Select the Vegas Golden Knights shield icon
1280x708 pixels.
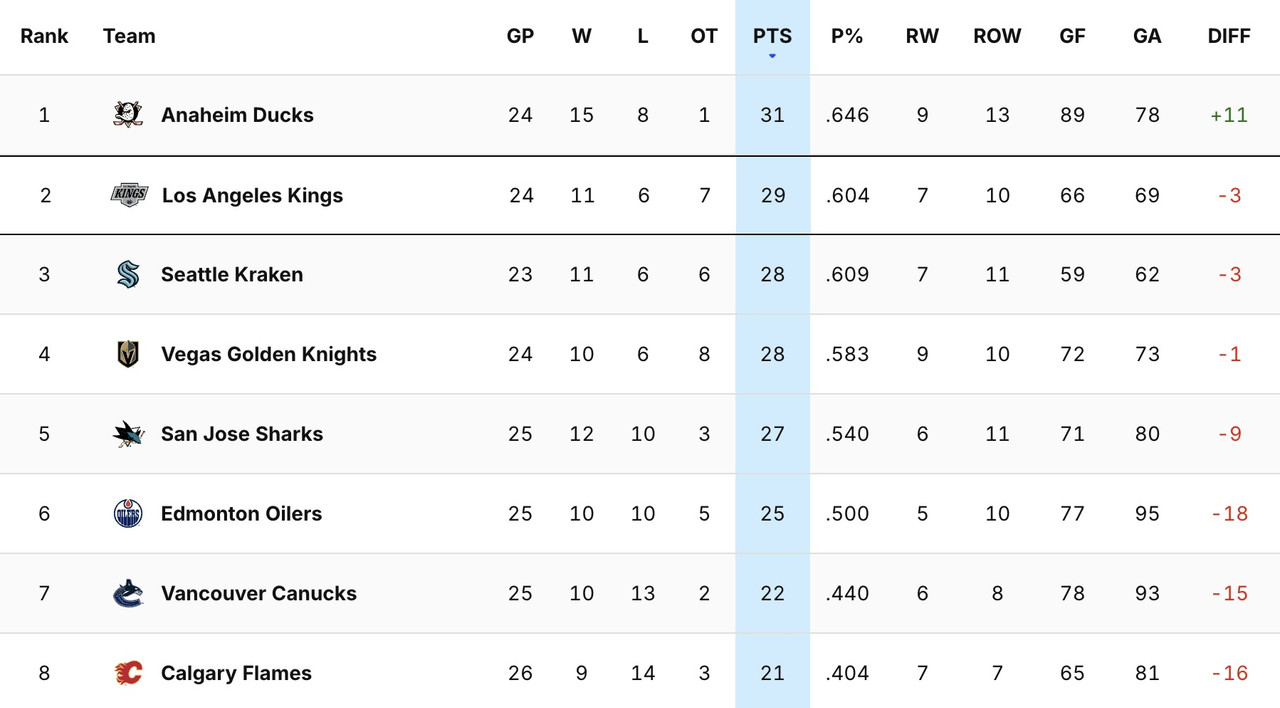coord(127,353)
